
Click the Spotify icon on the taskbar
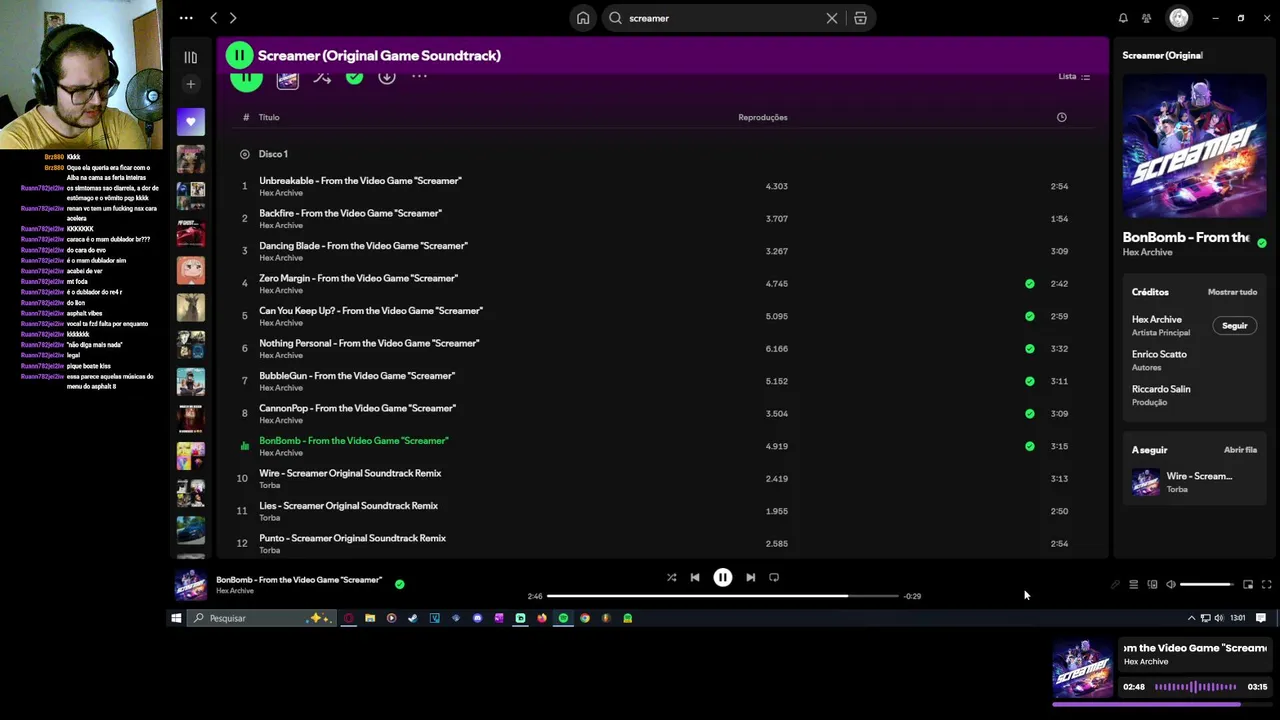pyautogui.click(x=563, y=618)
